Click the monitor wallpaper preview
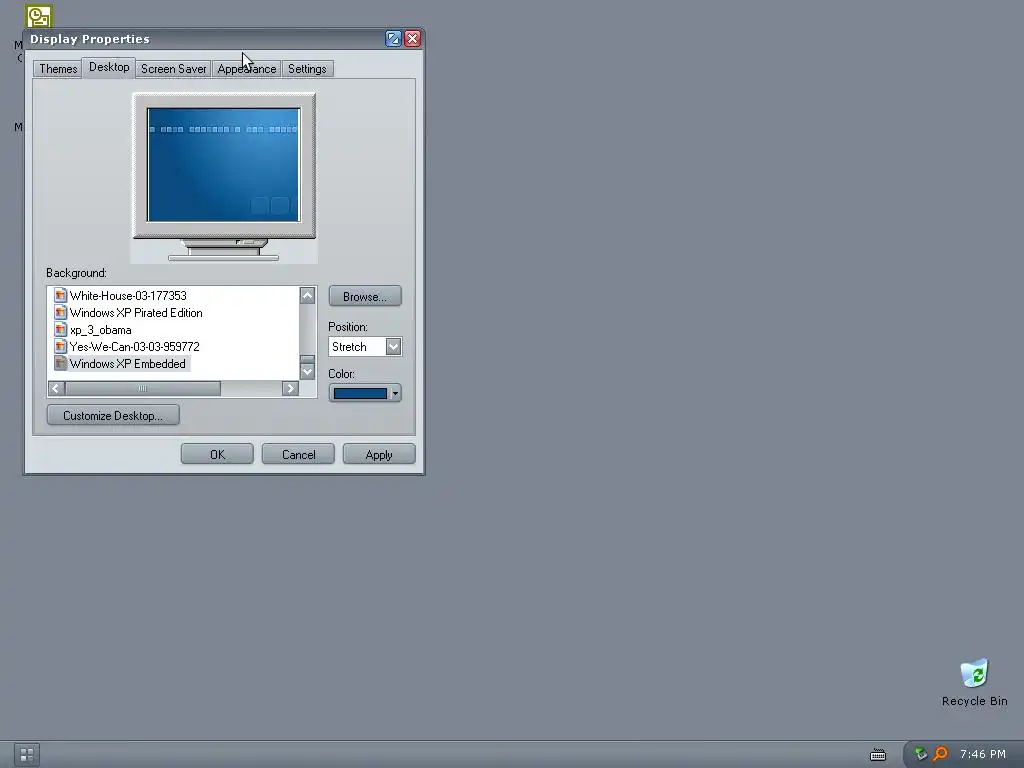This screenshot has width=1024, height=768. [223, 165]
